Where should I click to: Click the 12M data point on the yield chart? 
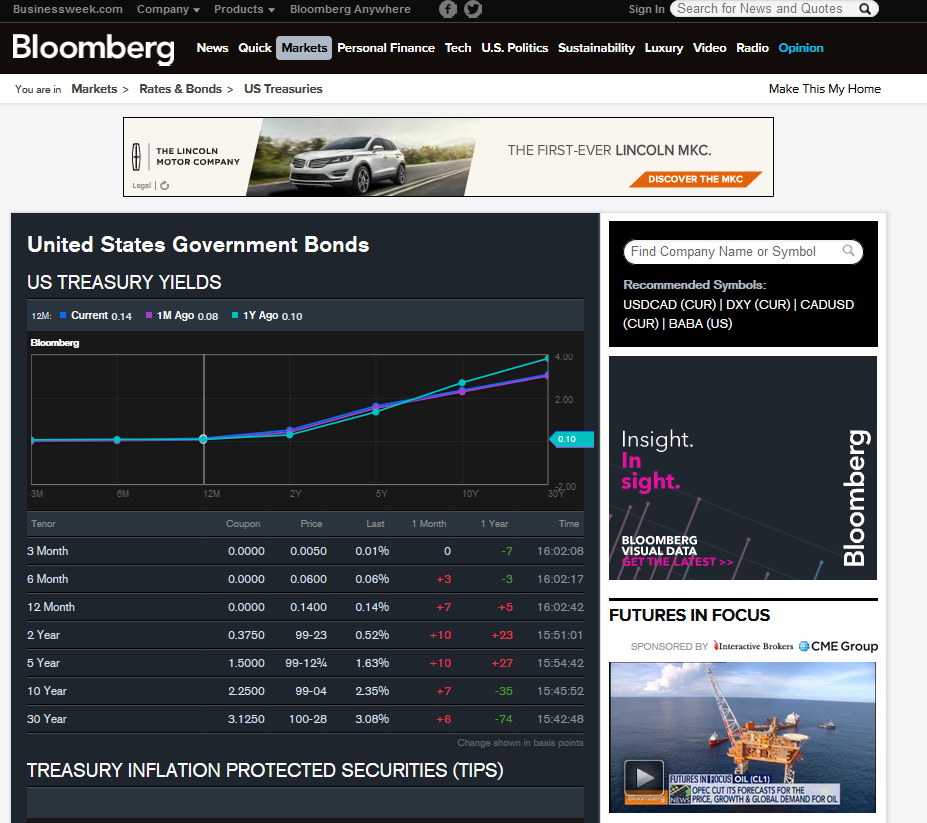[203, 439]
